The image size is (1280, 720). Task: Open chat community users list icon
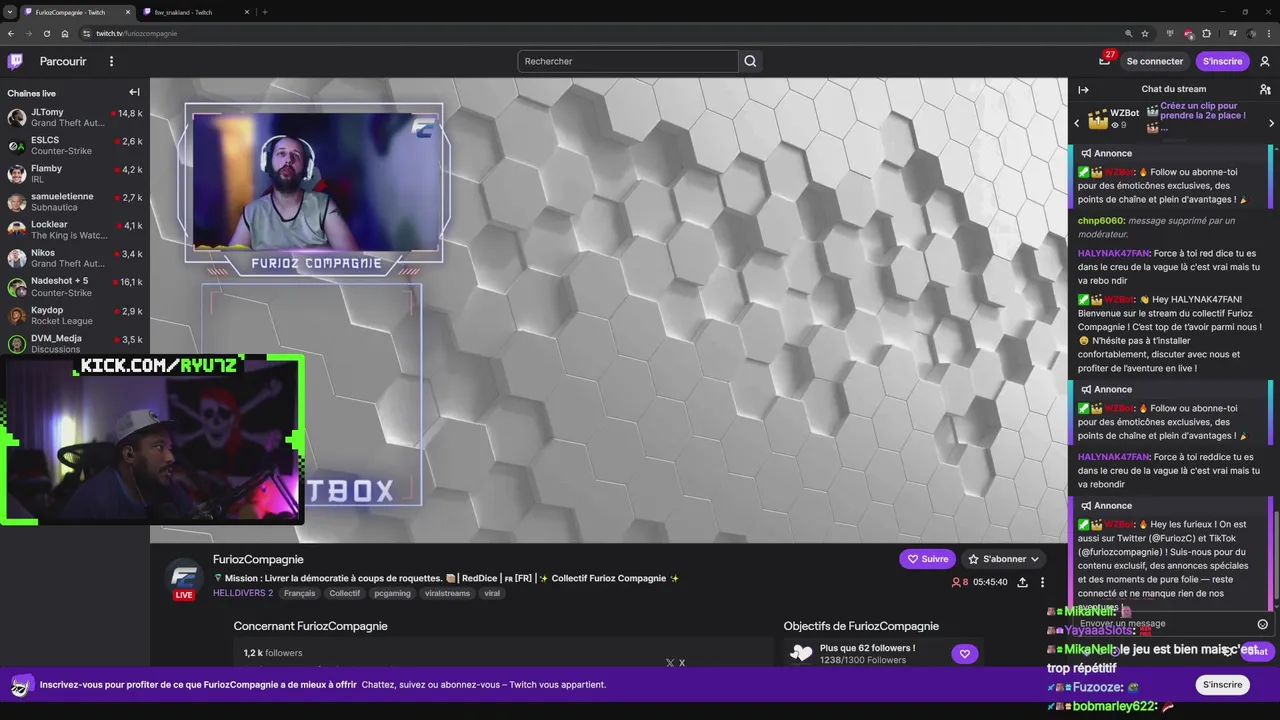[1265, 89]
